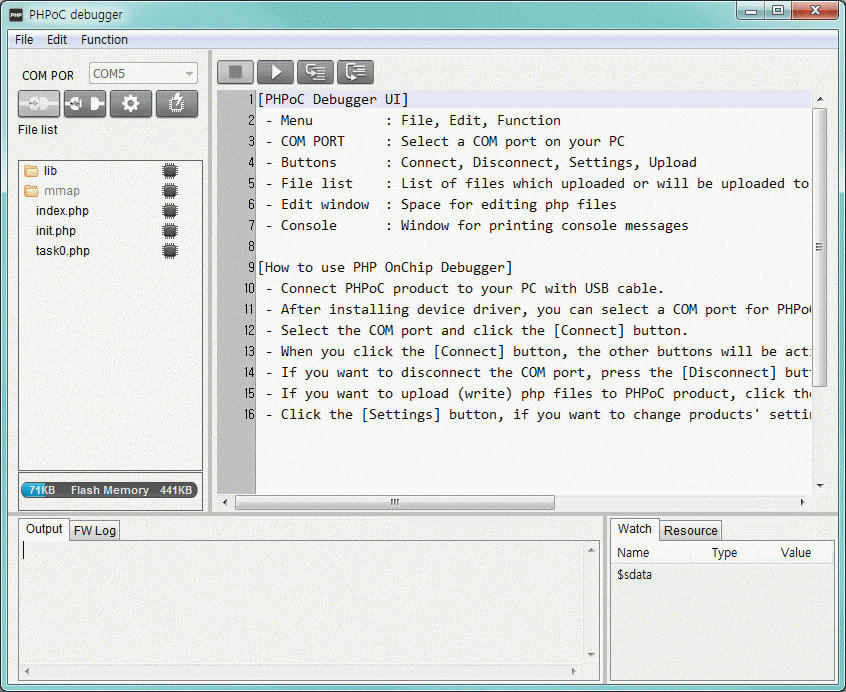
Task: Click the chip icon beside index.php
Action: pos(170,211)
